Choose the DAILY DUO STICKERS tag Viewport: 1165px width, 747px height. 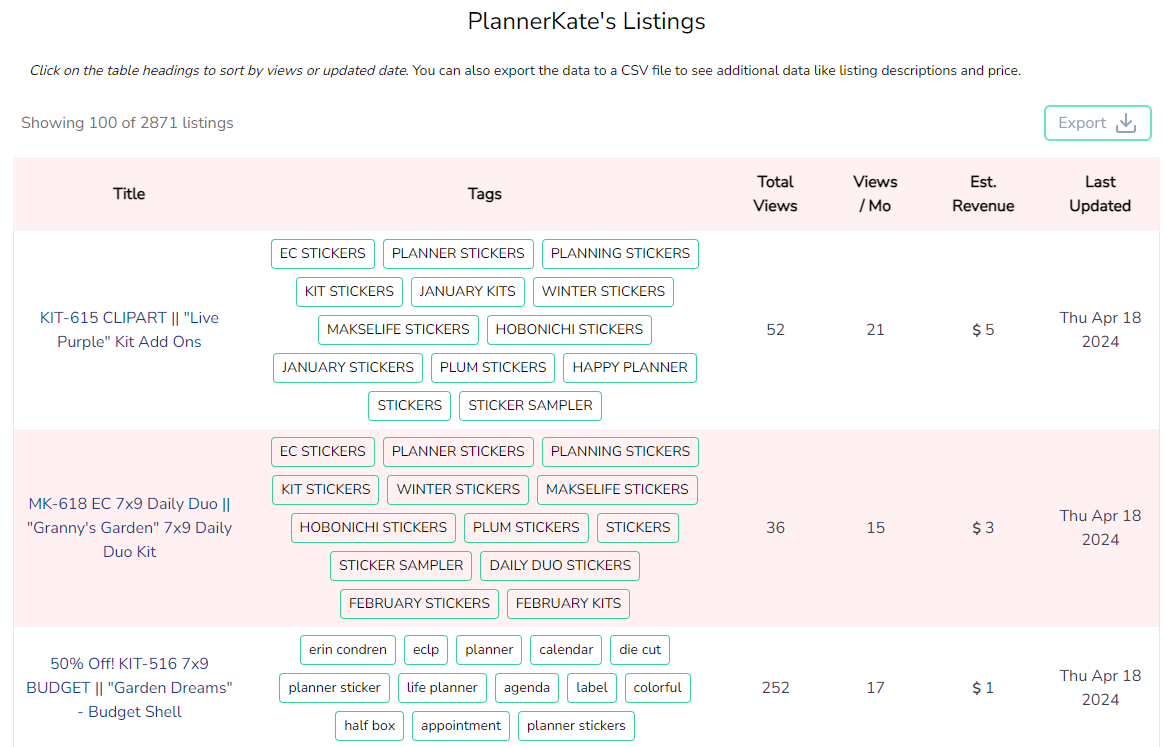click(x=560, y=566)
